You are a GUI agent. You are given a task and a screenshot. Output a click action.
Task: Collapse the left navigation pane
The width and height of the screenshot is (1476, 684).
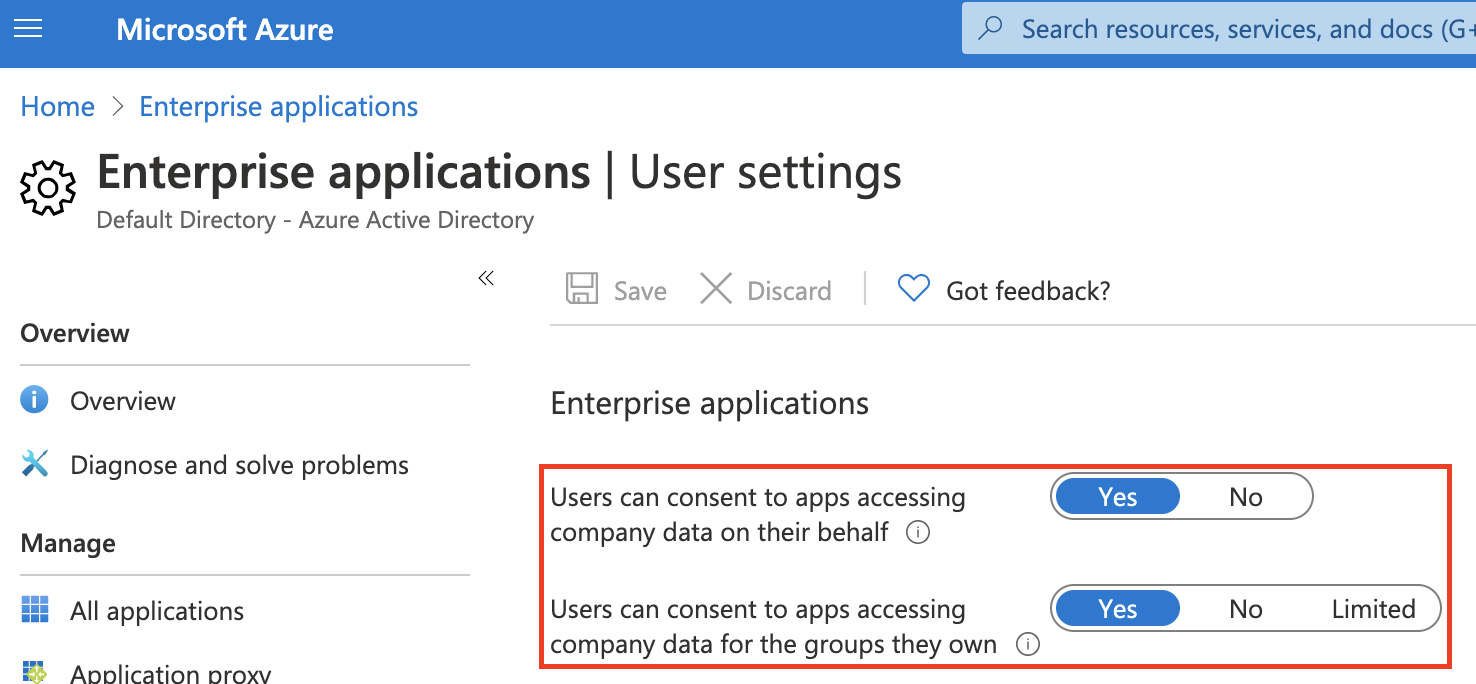(486, 278)
